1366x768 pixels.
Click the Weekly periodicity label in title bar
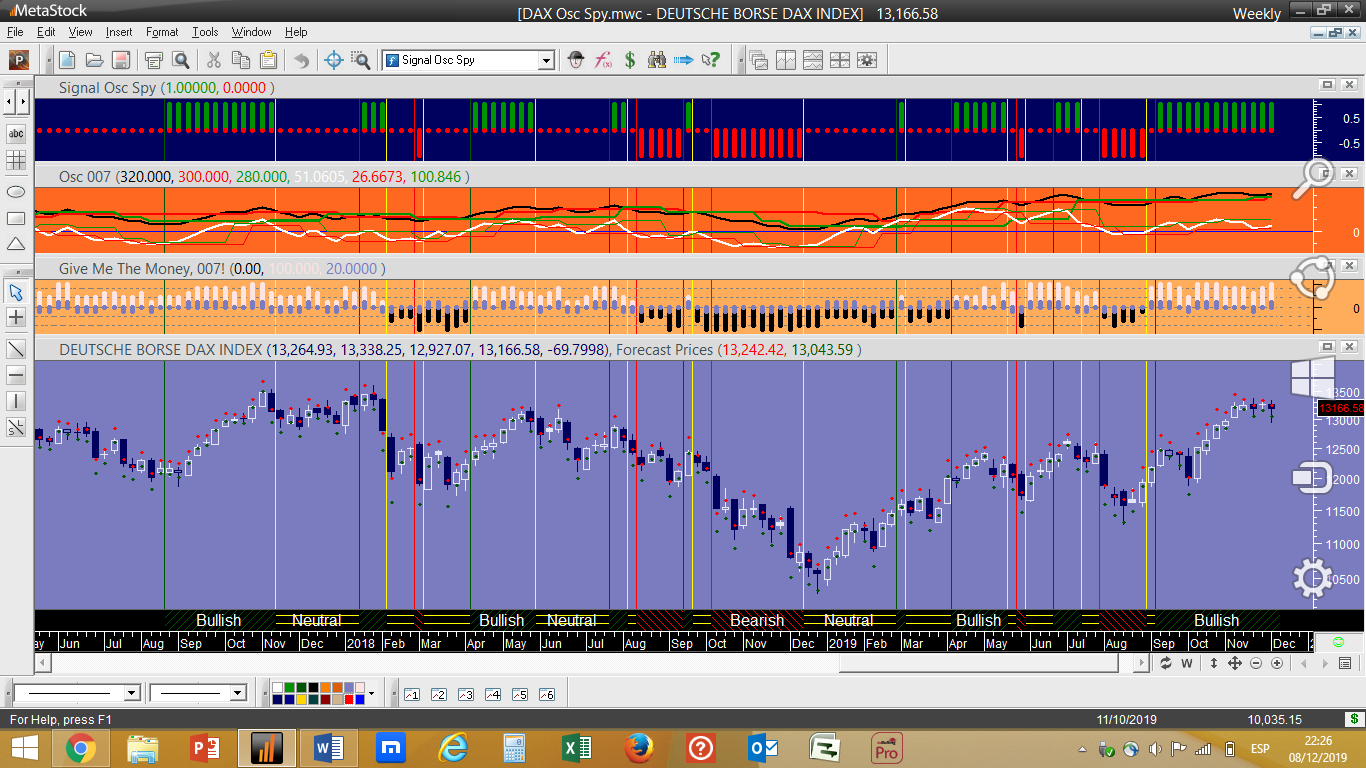pos(1256,13)
